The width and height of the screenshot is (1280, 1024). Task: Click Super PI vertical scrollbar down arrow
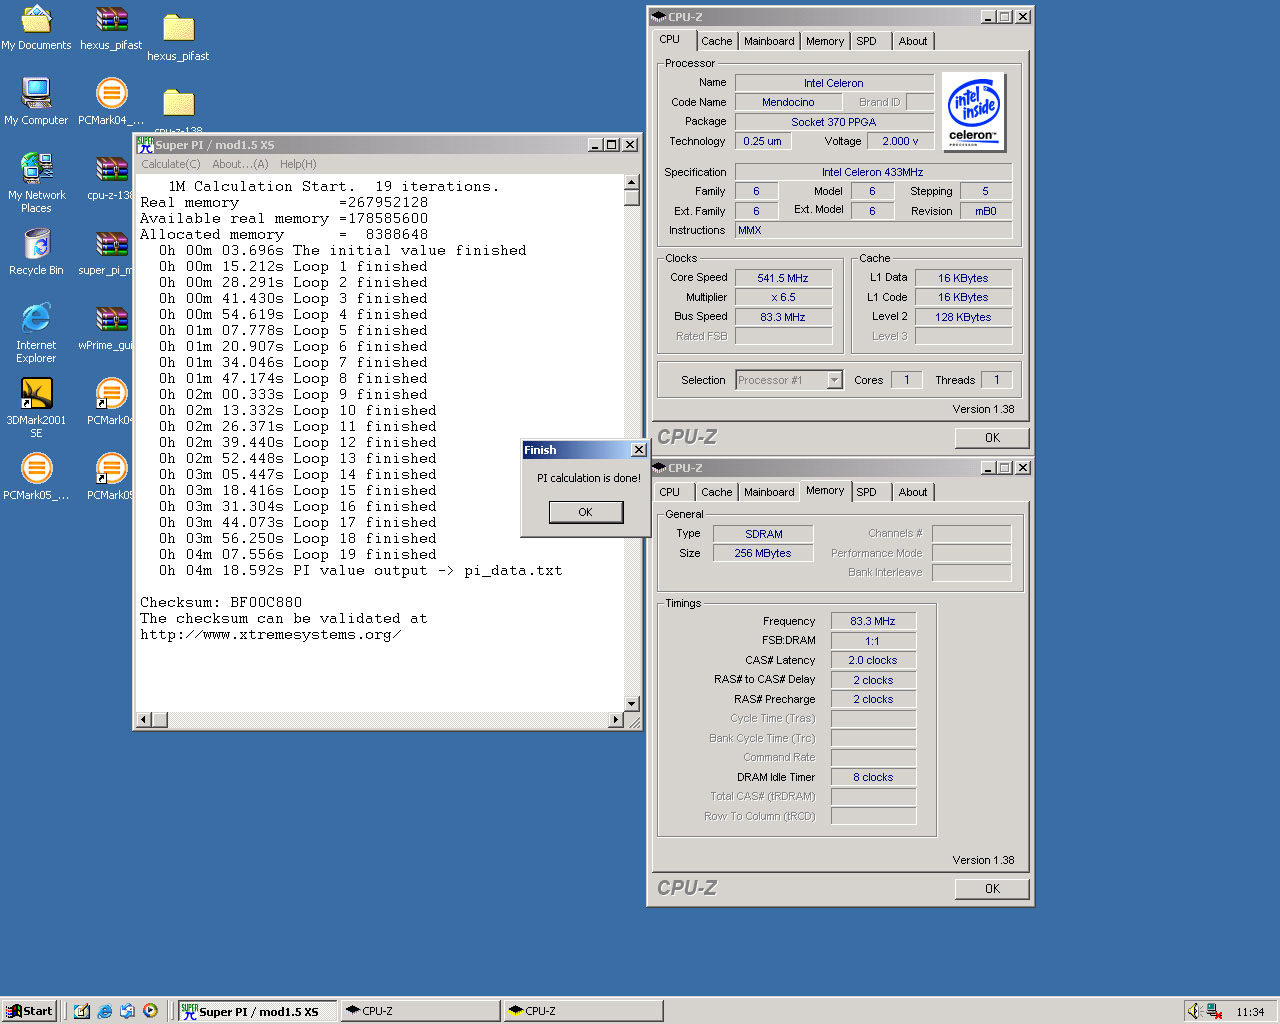pos(631,703)
